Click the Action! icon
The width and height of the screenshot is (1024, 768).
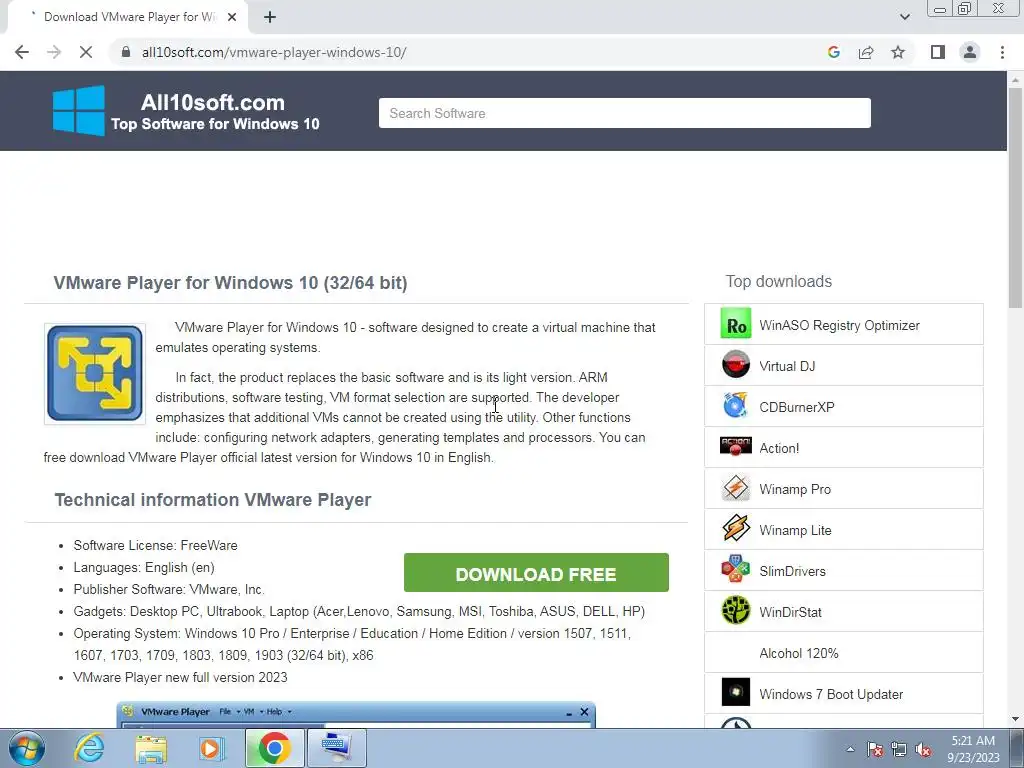coord(735,447)
